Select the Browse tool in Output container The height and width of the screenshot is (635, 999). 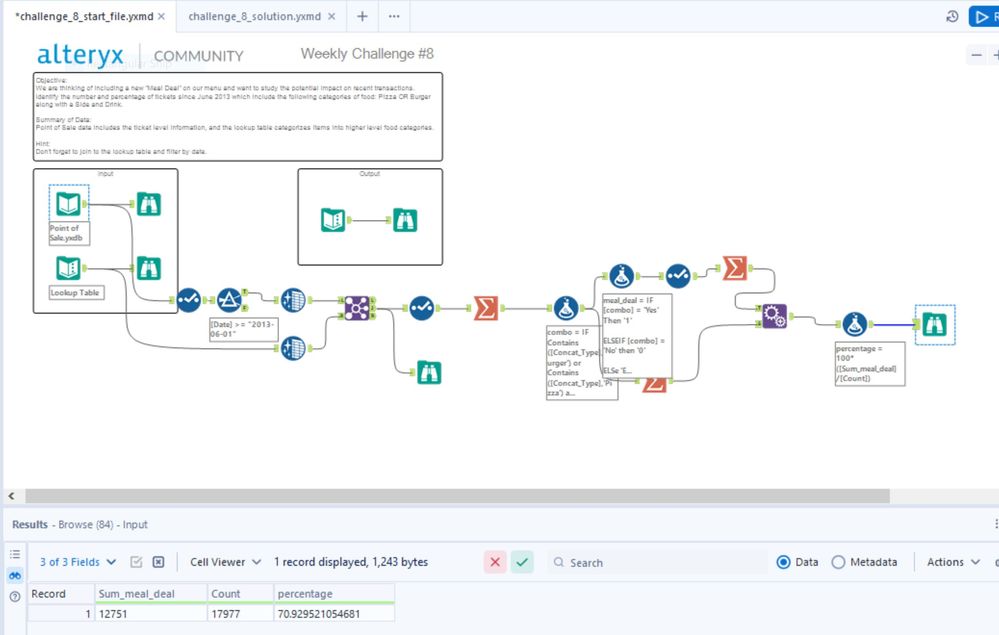tap(405, 220)
